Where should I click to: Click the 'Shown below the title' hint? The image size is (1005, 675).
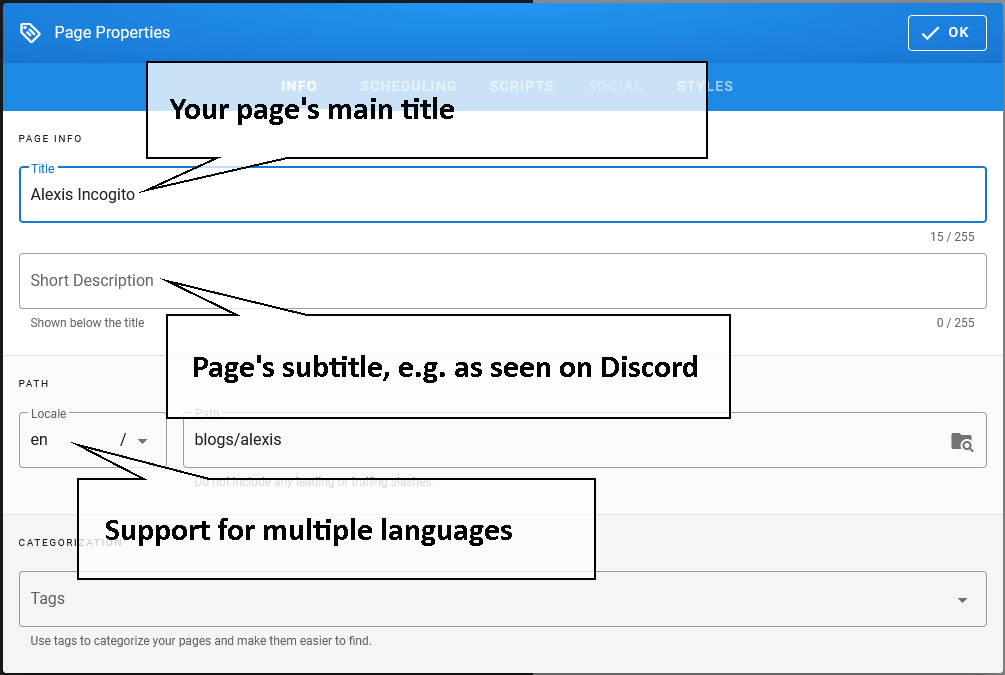pyautogui.click(x=87, y=323)
